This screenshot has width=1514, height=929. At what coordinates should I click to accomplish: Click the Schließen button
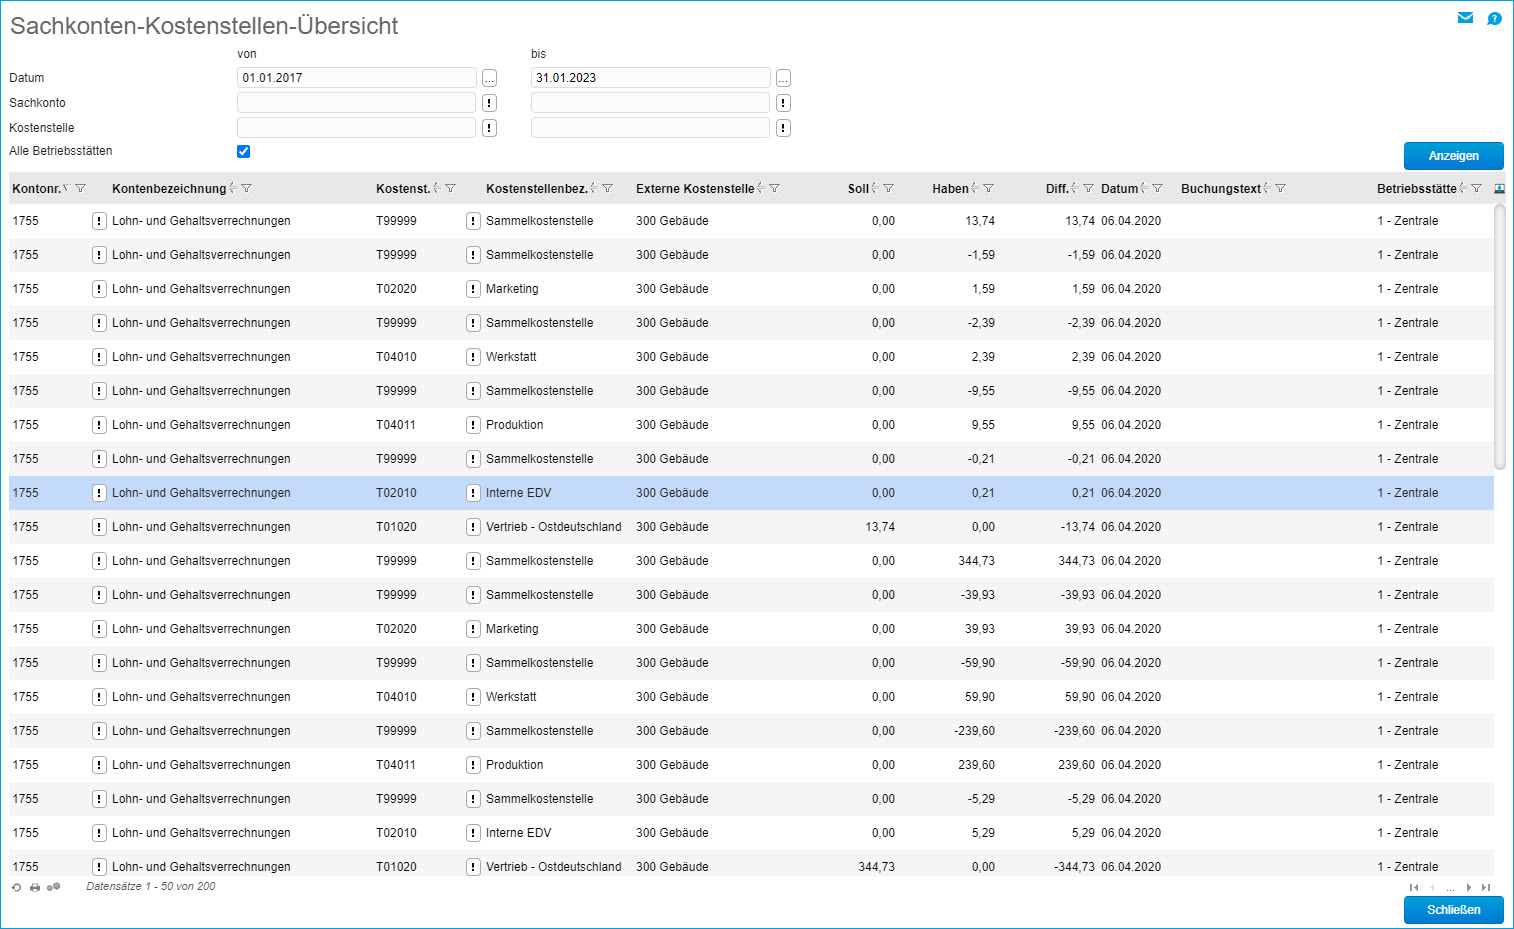[x=1453, y=910]
